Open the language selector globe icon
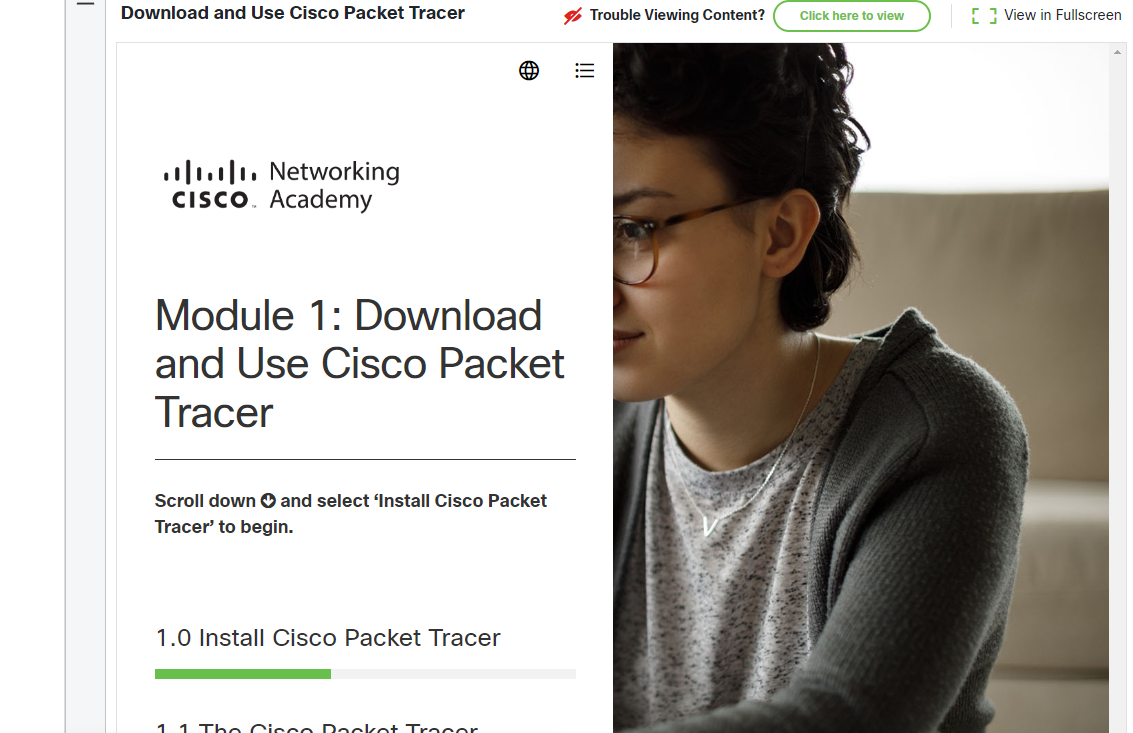Screen dimensions: 1133x733 point(529,70)
